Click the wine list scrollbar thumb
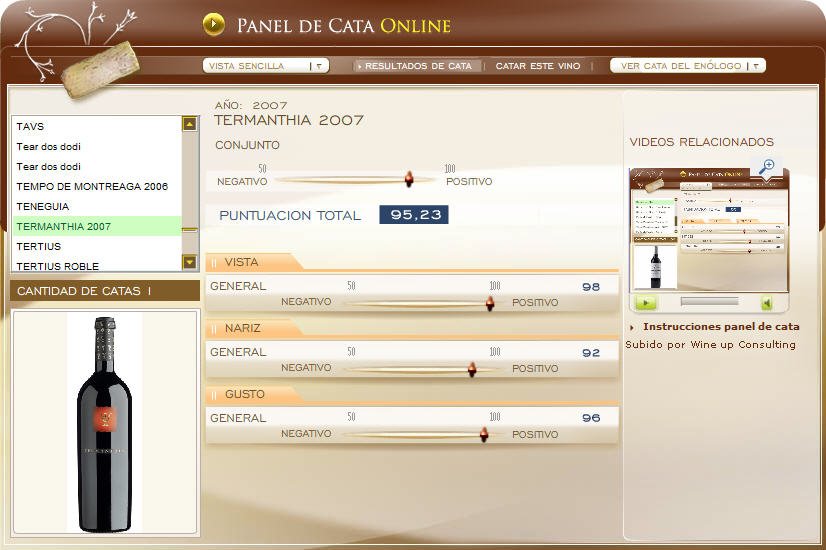This screenshot has height=550, width=826. pos(190,230)
